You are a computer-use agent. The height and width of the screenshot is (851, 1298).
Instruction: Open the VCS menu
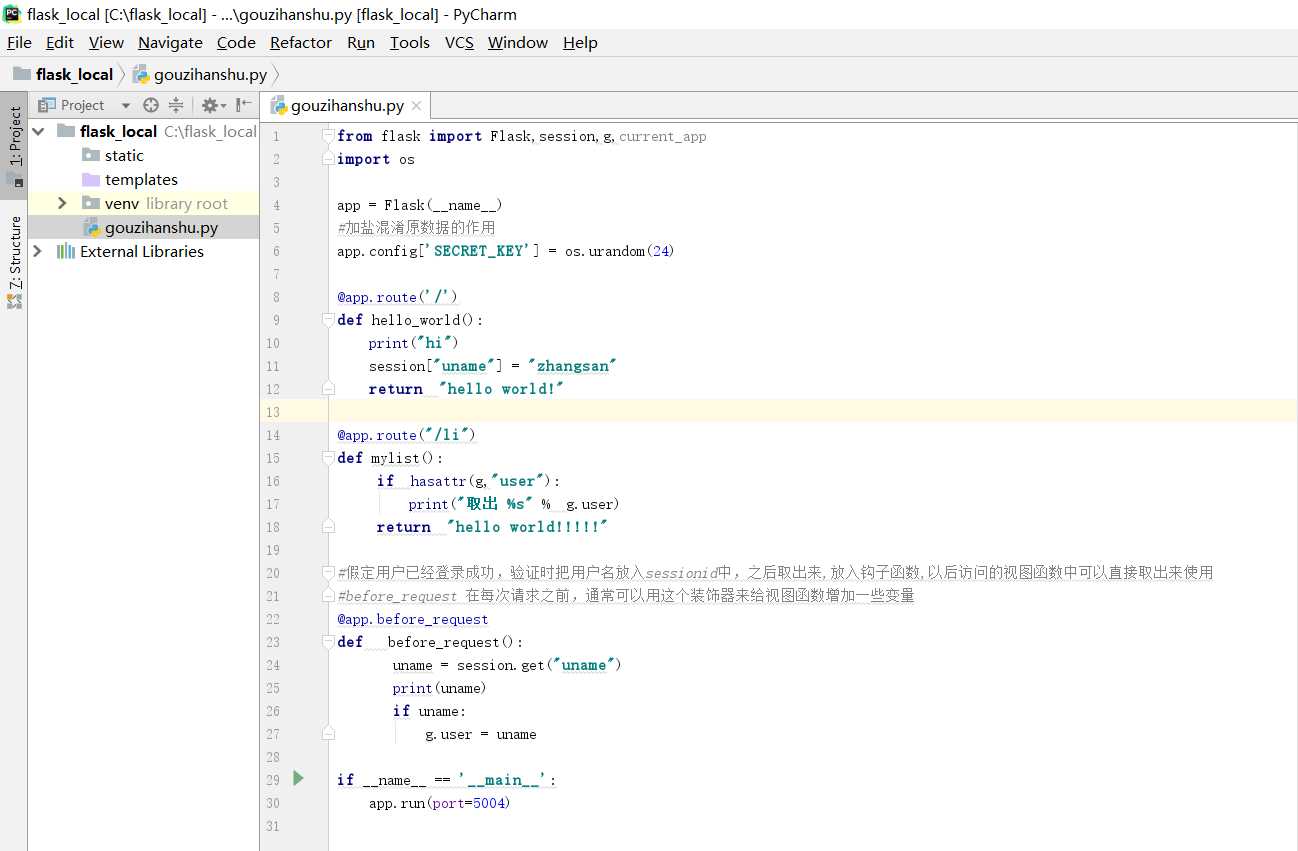pyautogui.click(x=459, y=42)
